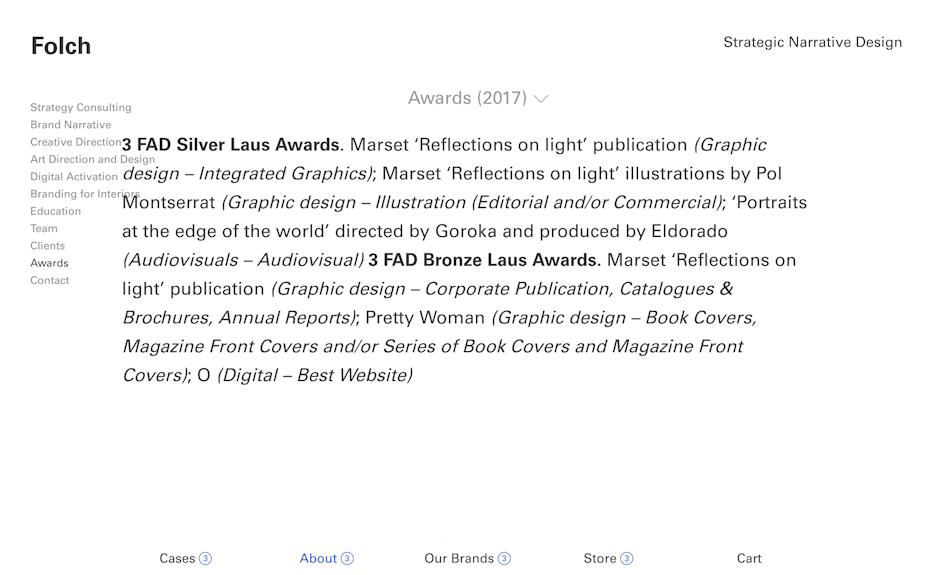The width and height of the screenshot is (930, 575).
Task: Jump to the Creative Direction section
Action: 75,142
